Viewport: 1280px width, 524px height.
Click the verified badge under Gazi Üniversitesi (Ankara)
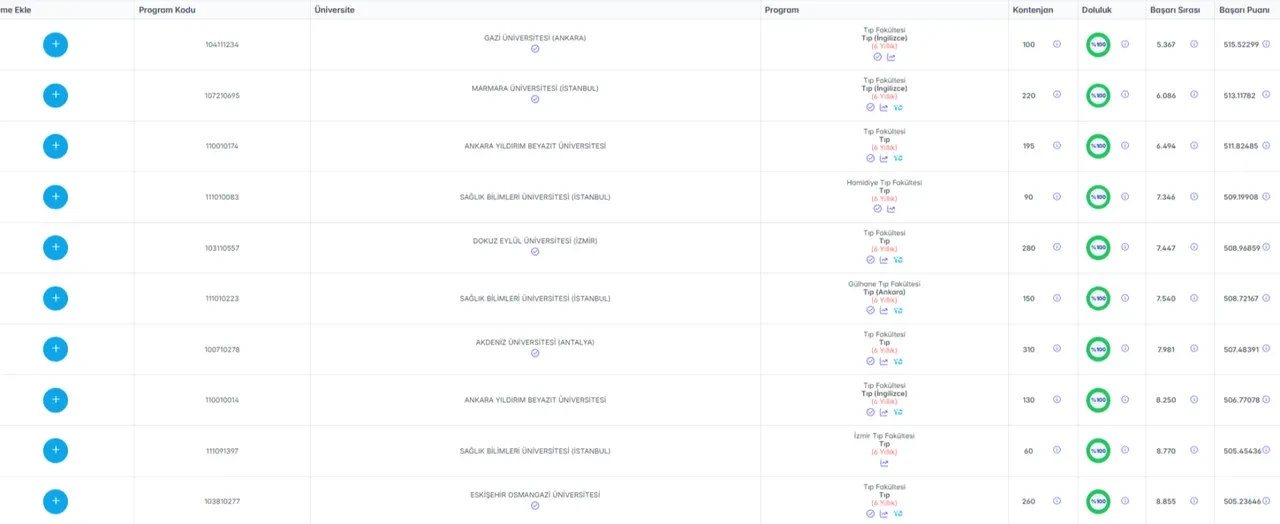click(535, 48)
